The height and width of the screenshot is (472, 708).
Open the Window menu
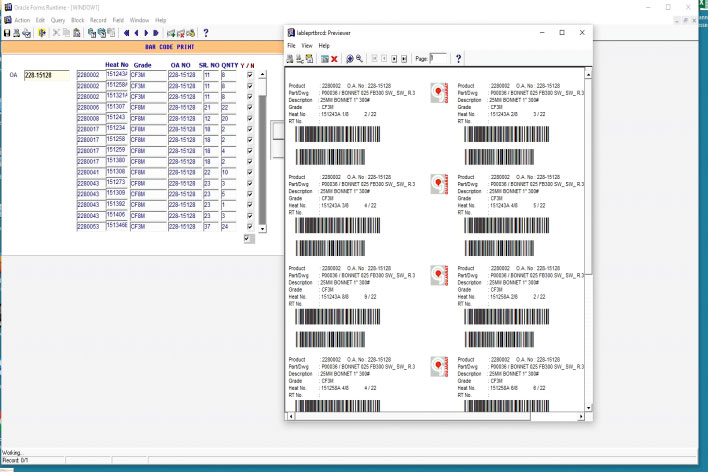139,20
